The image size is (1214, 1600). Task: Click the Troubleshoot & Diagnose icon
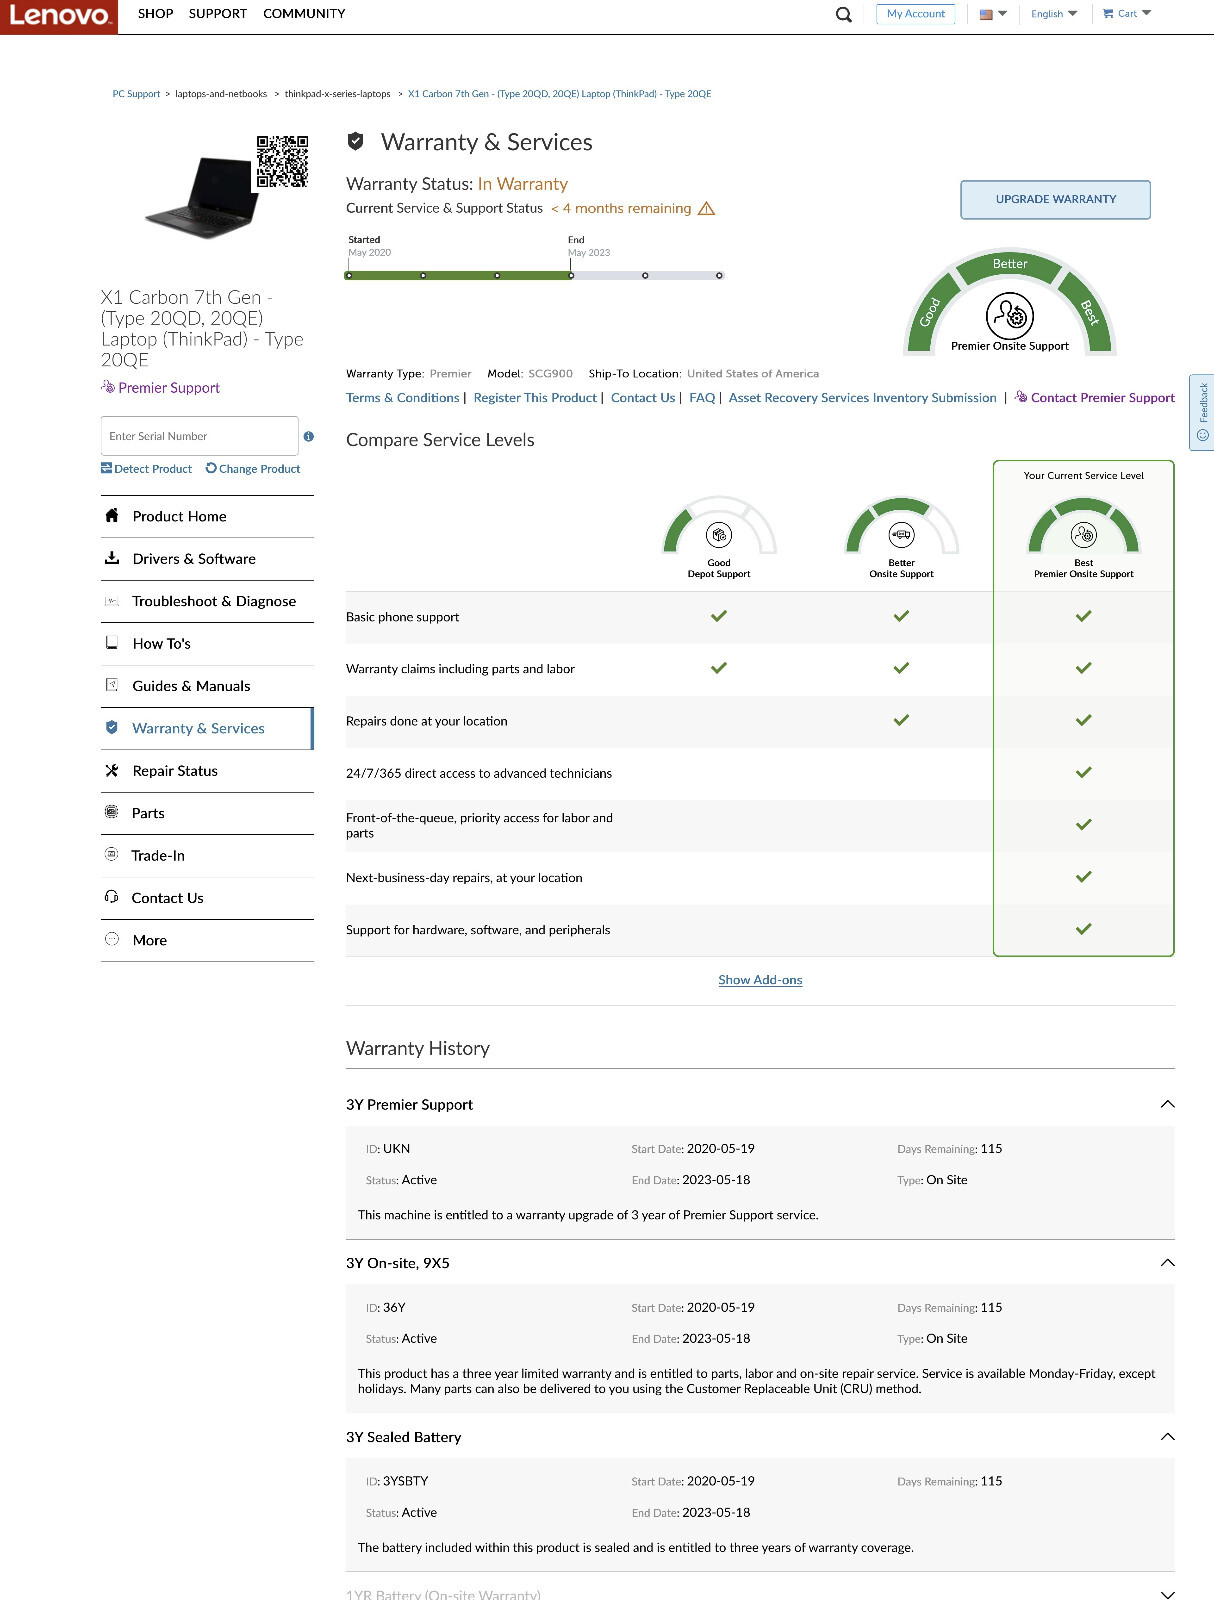(112, 601)
